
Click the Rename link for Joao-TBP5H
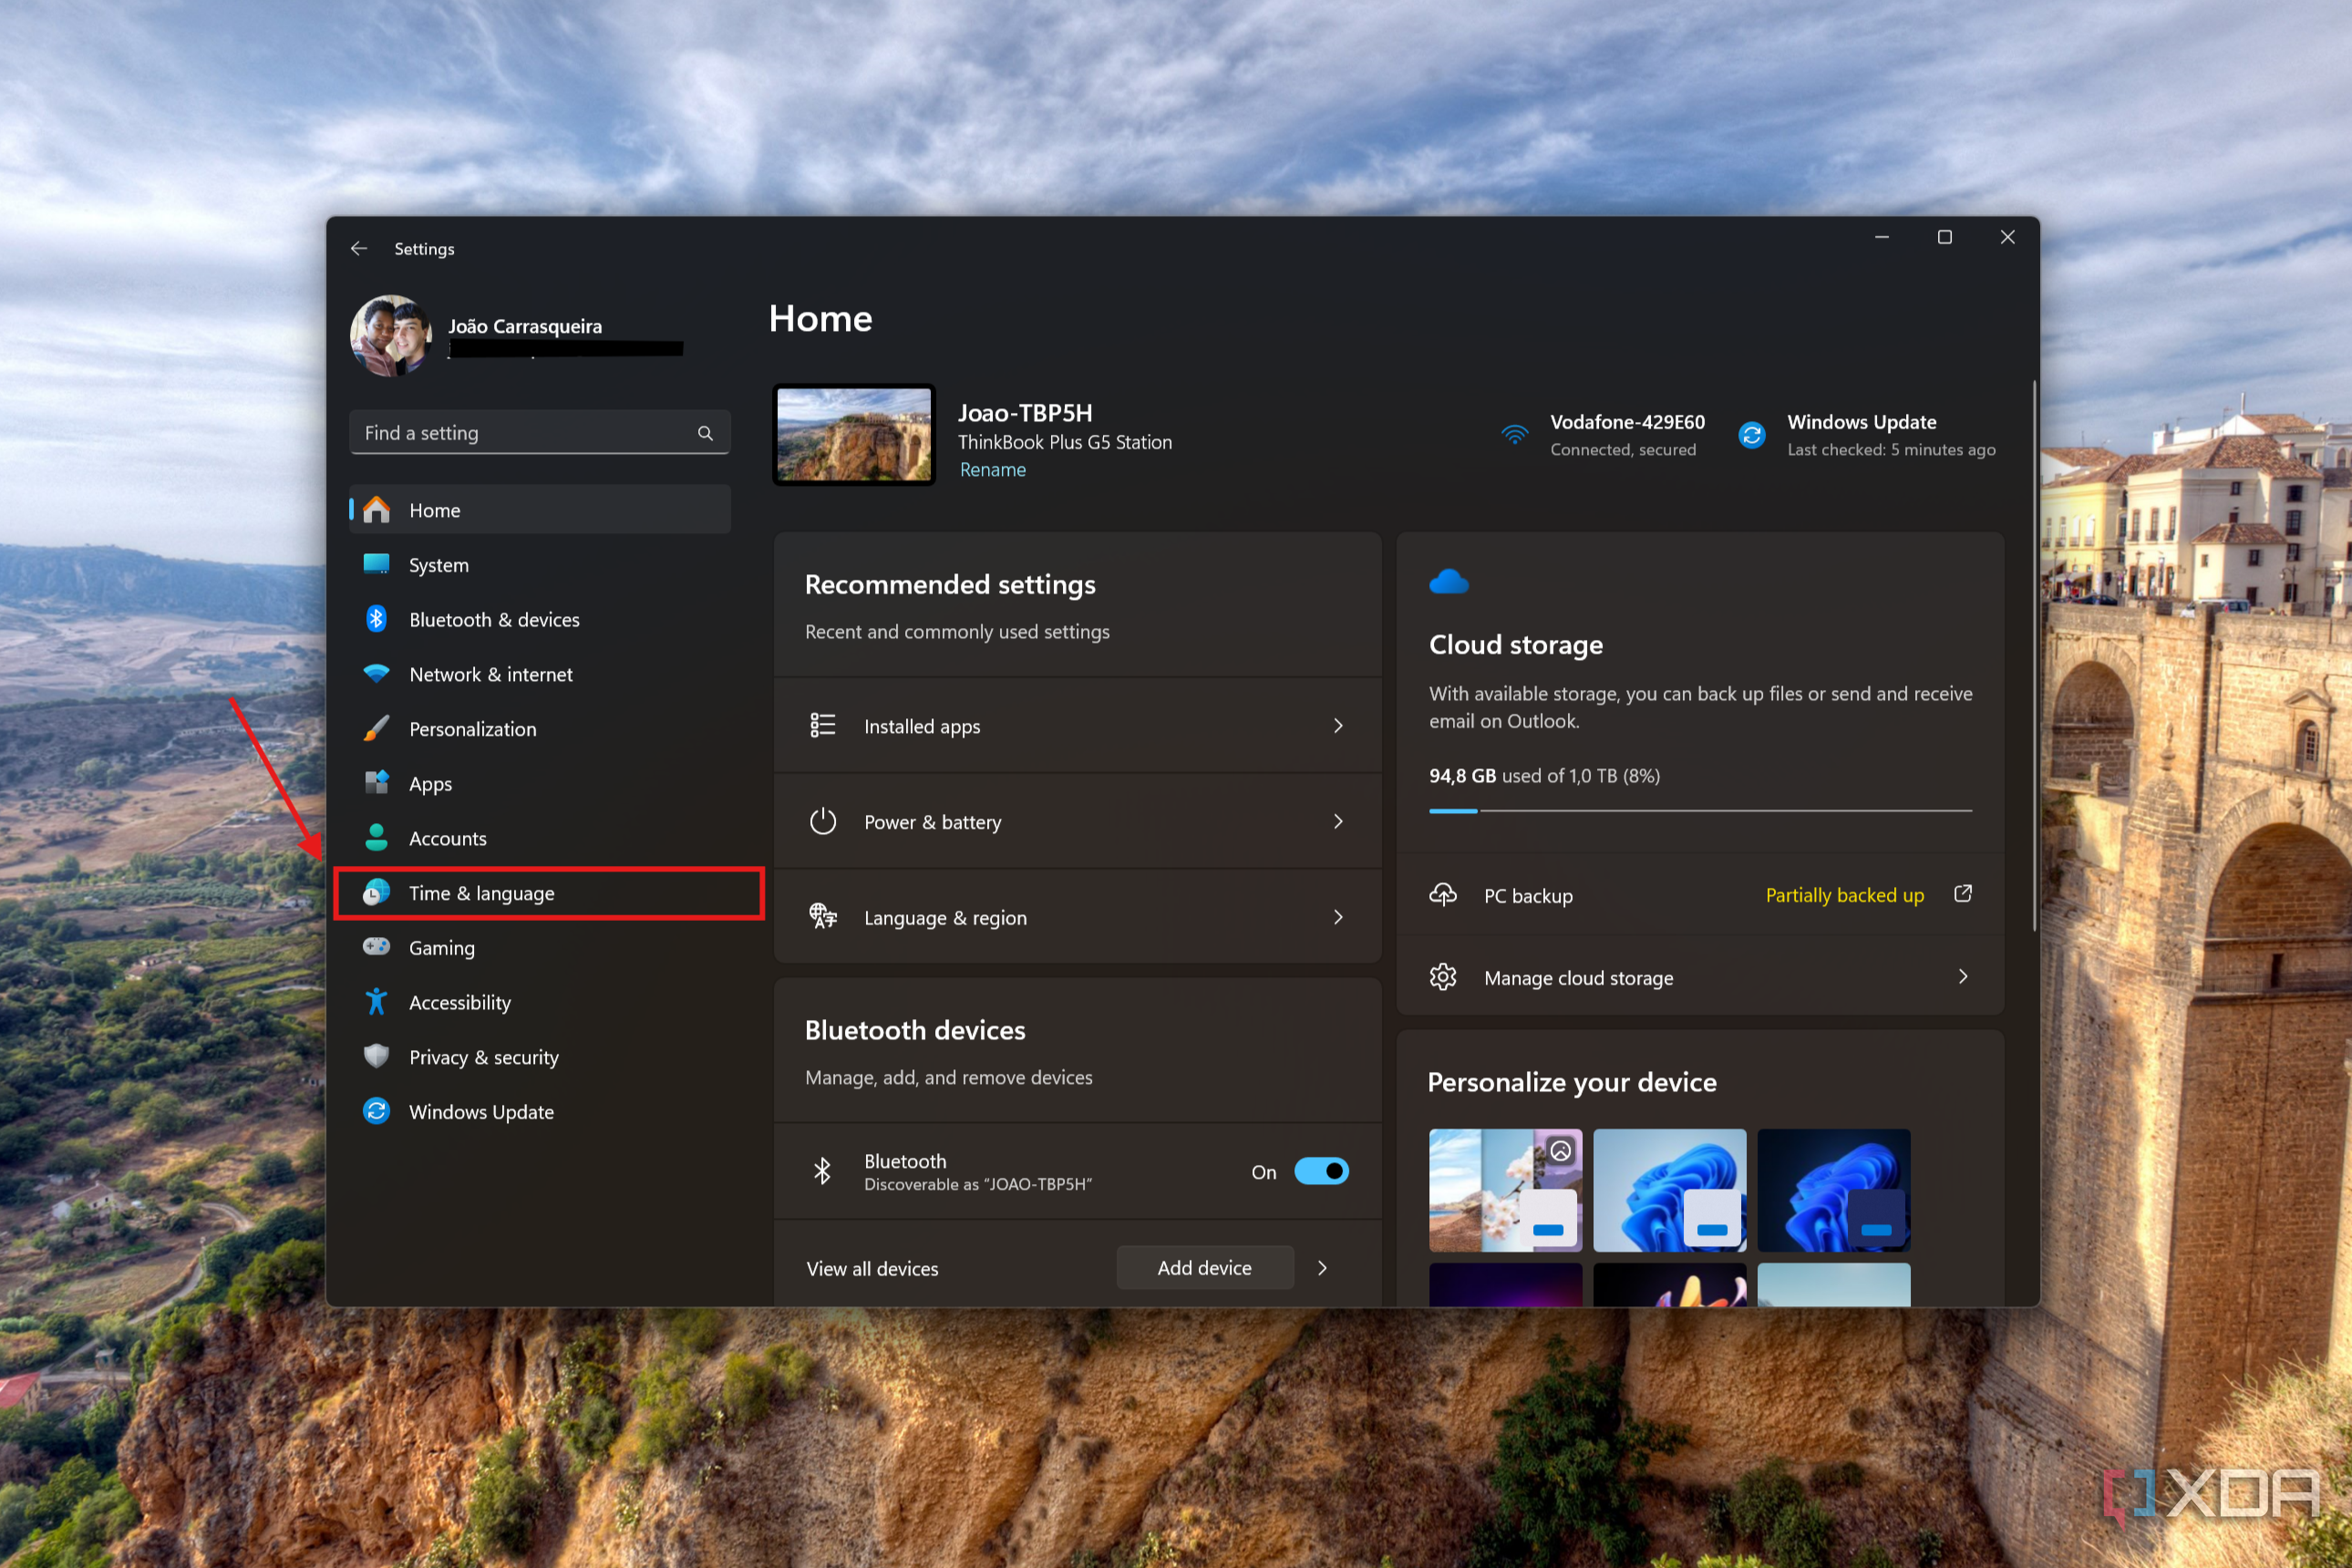point(992,469)
